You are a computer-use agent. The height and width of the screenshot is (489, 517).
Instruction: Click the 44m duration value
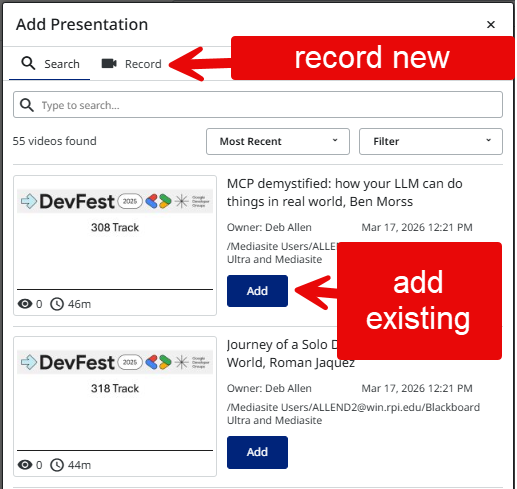79,465
